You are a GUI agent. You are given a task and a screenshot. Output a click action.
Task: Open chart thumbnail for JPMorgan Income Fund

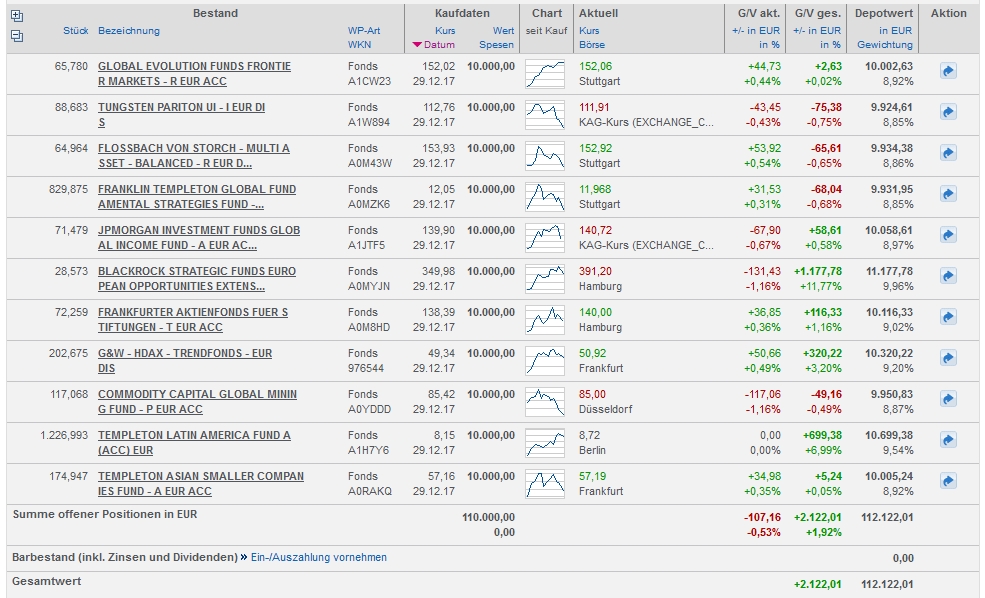click(x=545, y=237)
